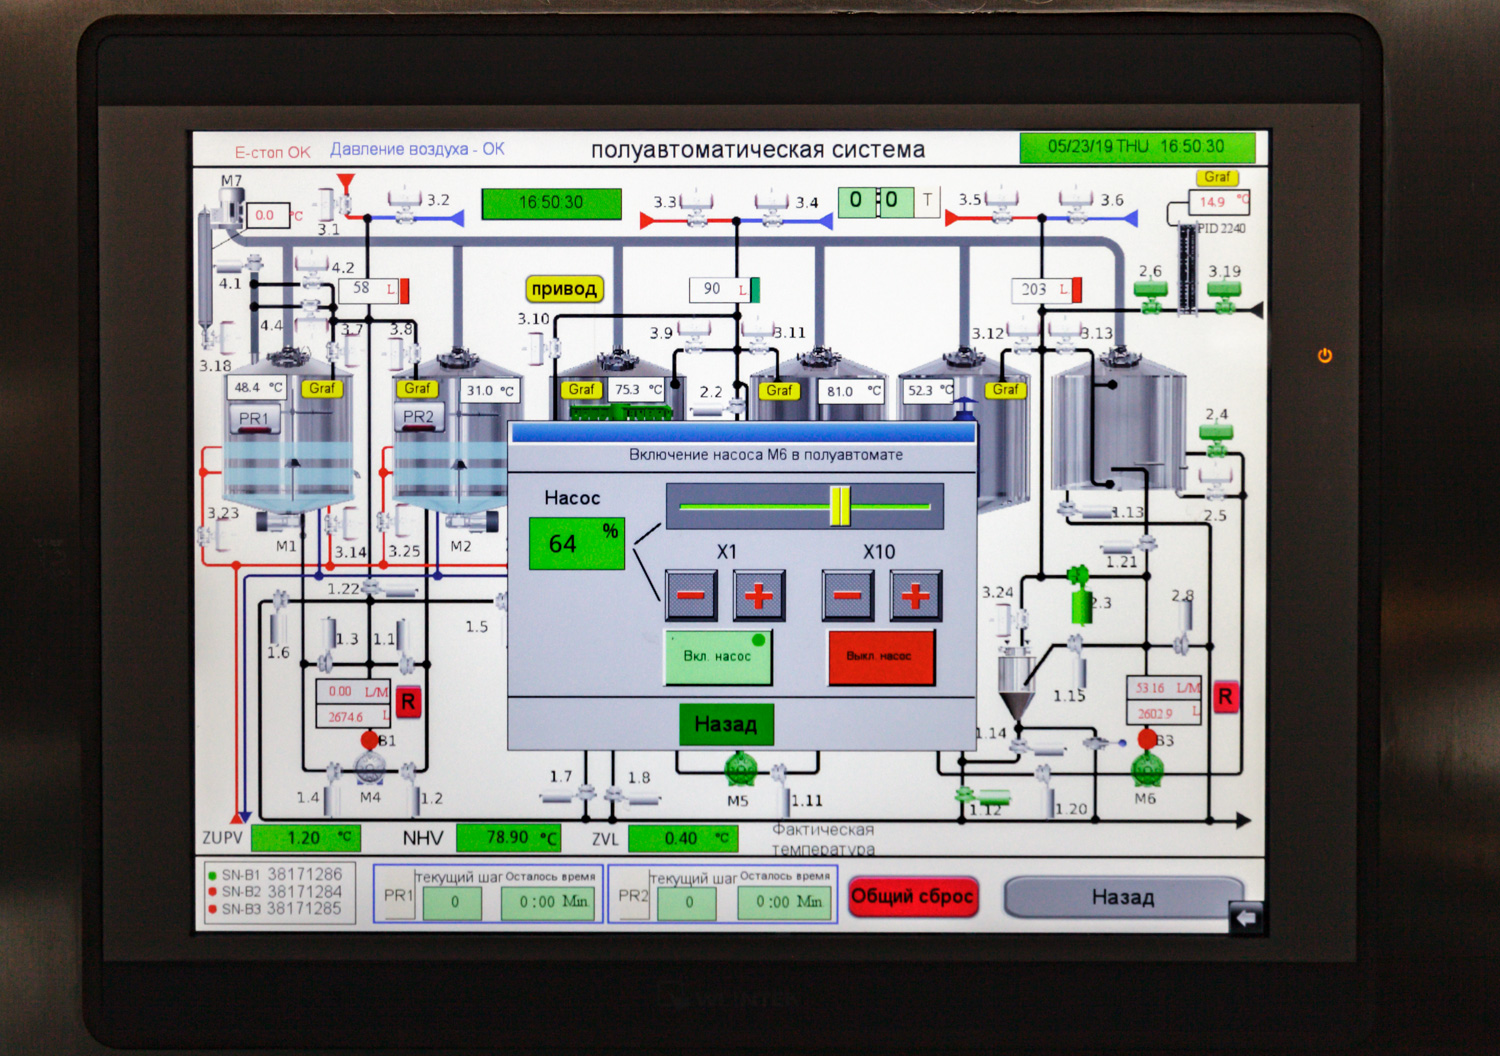This screenshot has height=1056, width=1500.
Task: Toggle green valve 2.6 icon
Action: click(1151, 296)
